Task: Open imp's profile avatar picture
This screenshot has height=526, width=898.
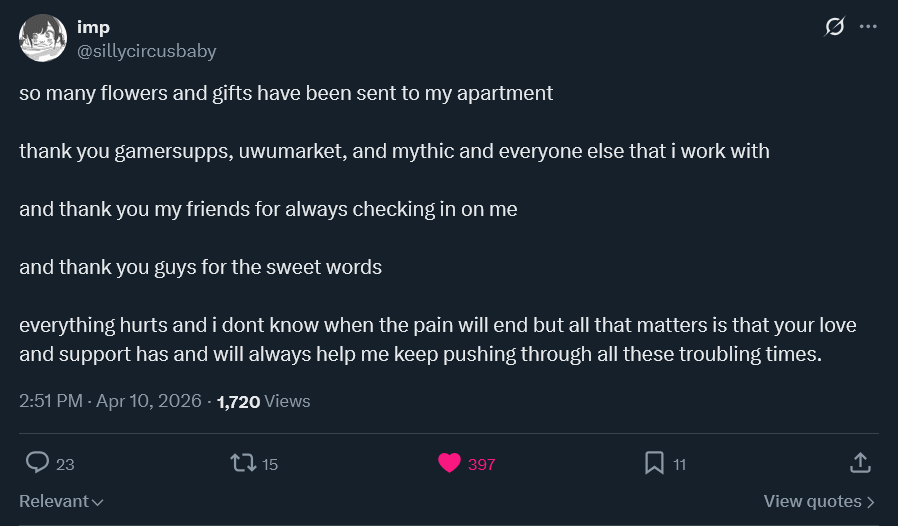Action: tap(43, 39)
